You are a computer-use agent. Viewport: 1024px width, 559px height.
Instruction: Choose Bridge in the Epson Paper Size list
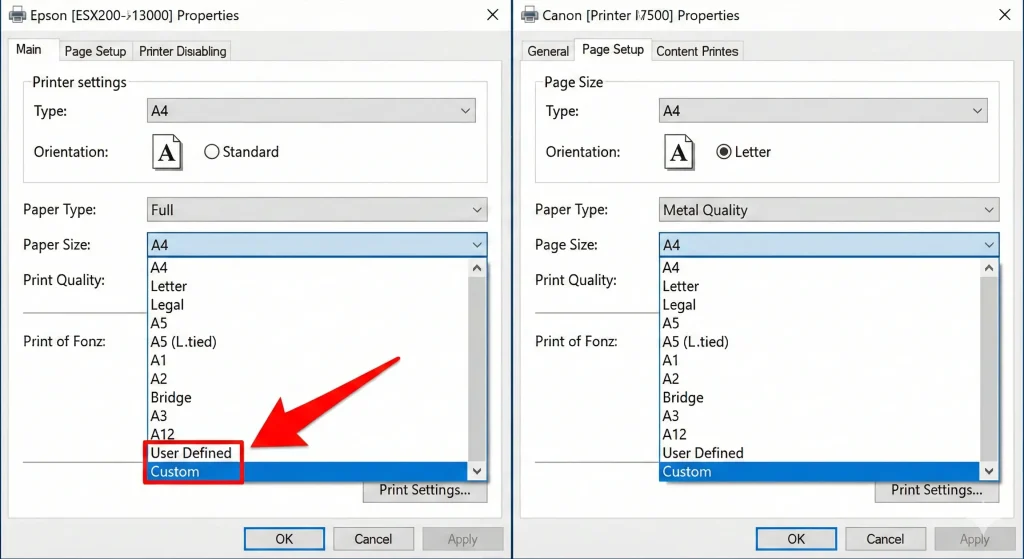308,398
